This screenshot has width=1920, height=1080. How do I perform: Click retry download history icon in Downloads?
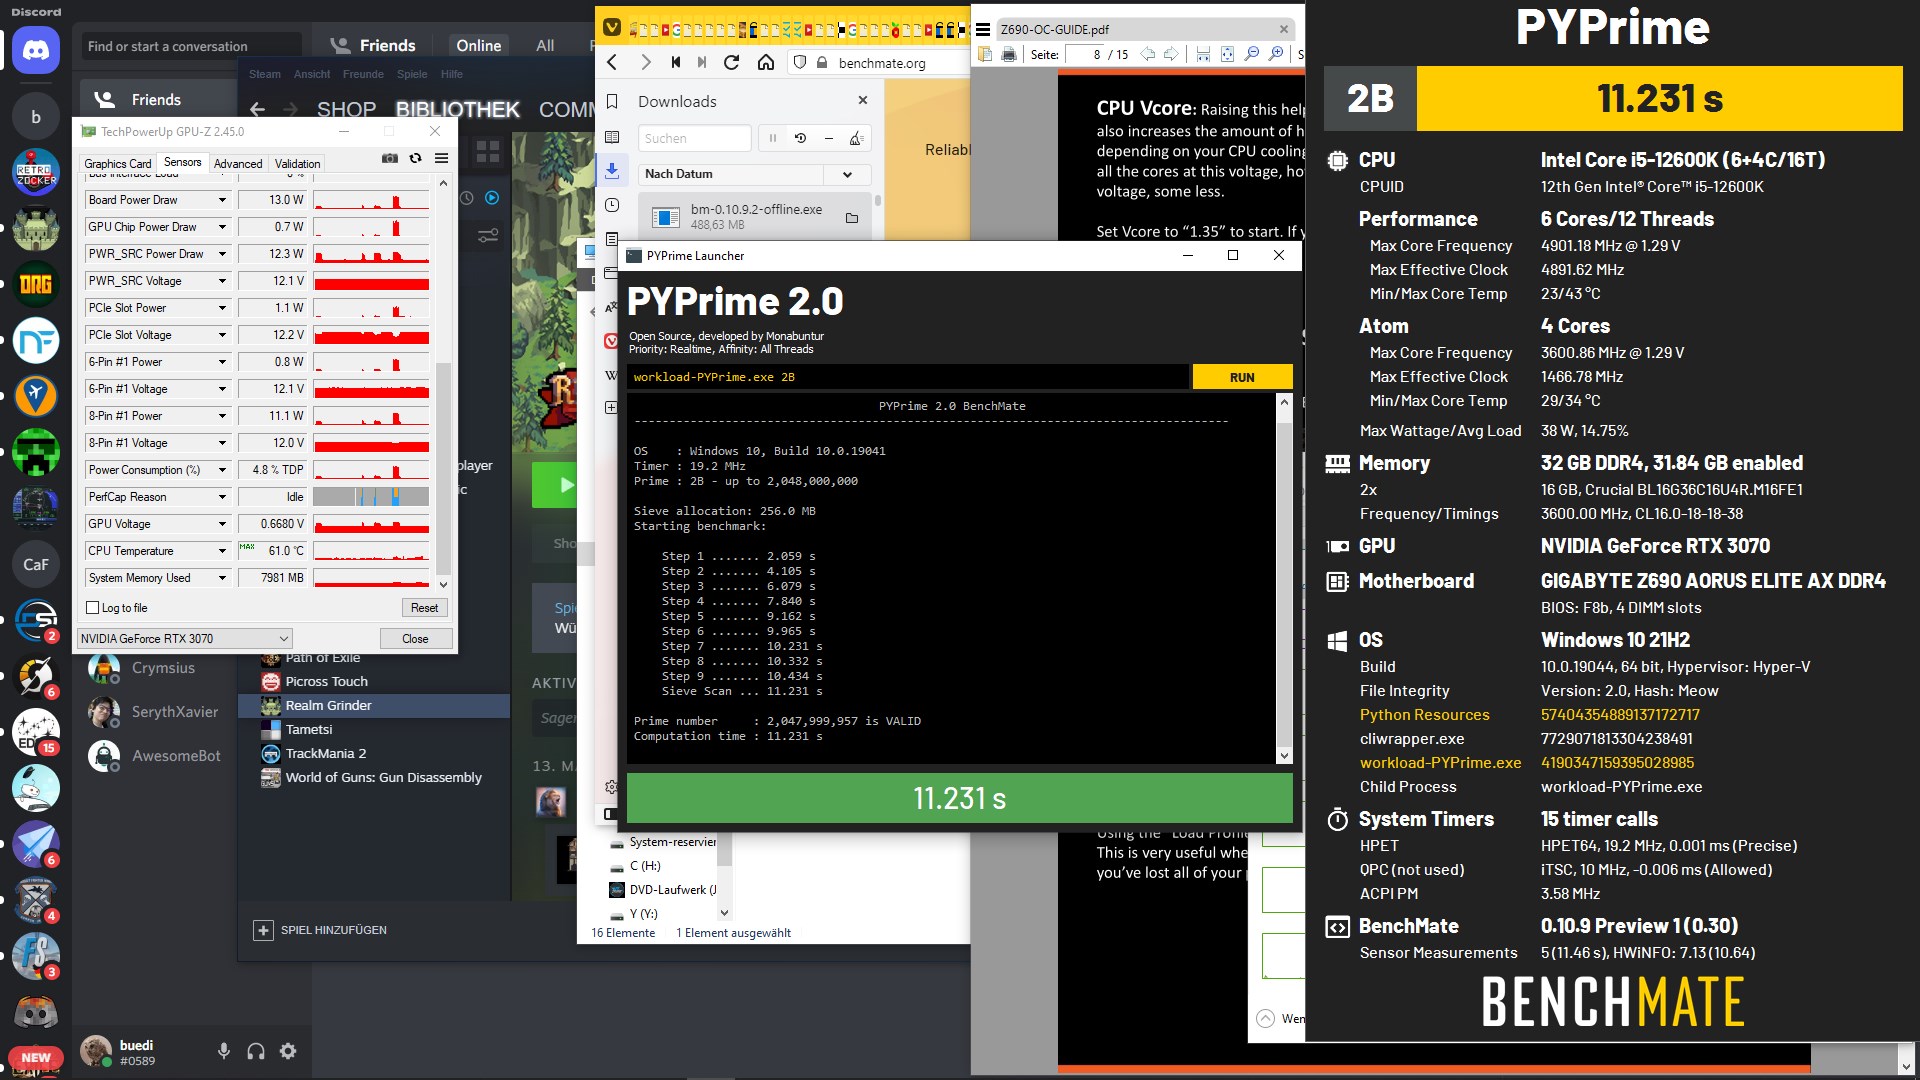coord(800,138)
